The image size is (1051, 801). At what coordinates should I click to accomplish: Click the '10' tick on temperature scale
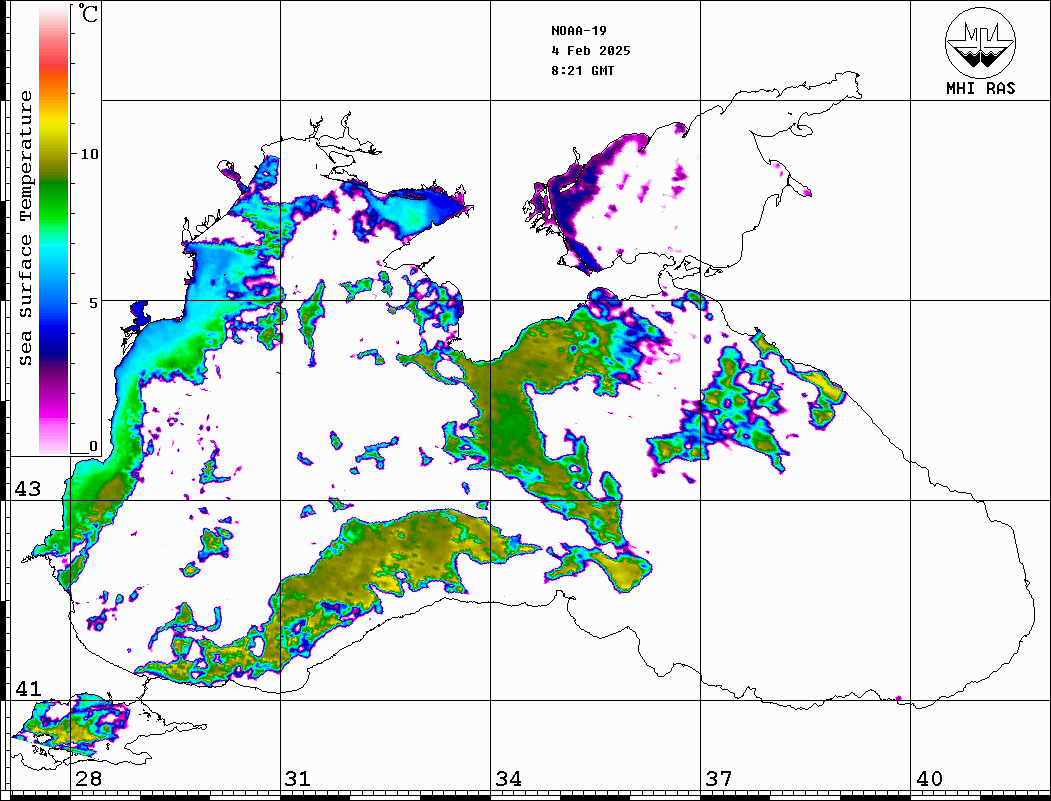click(x=89, y=154)
